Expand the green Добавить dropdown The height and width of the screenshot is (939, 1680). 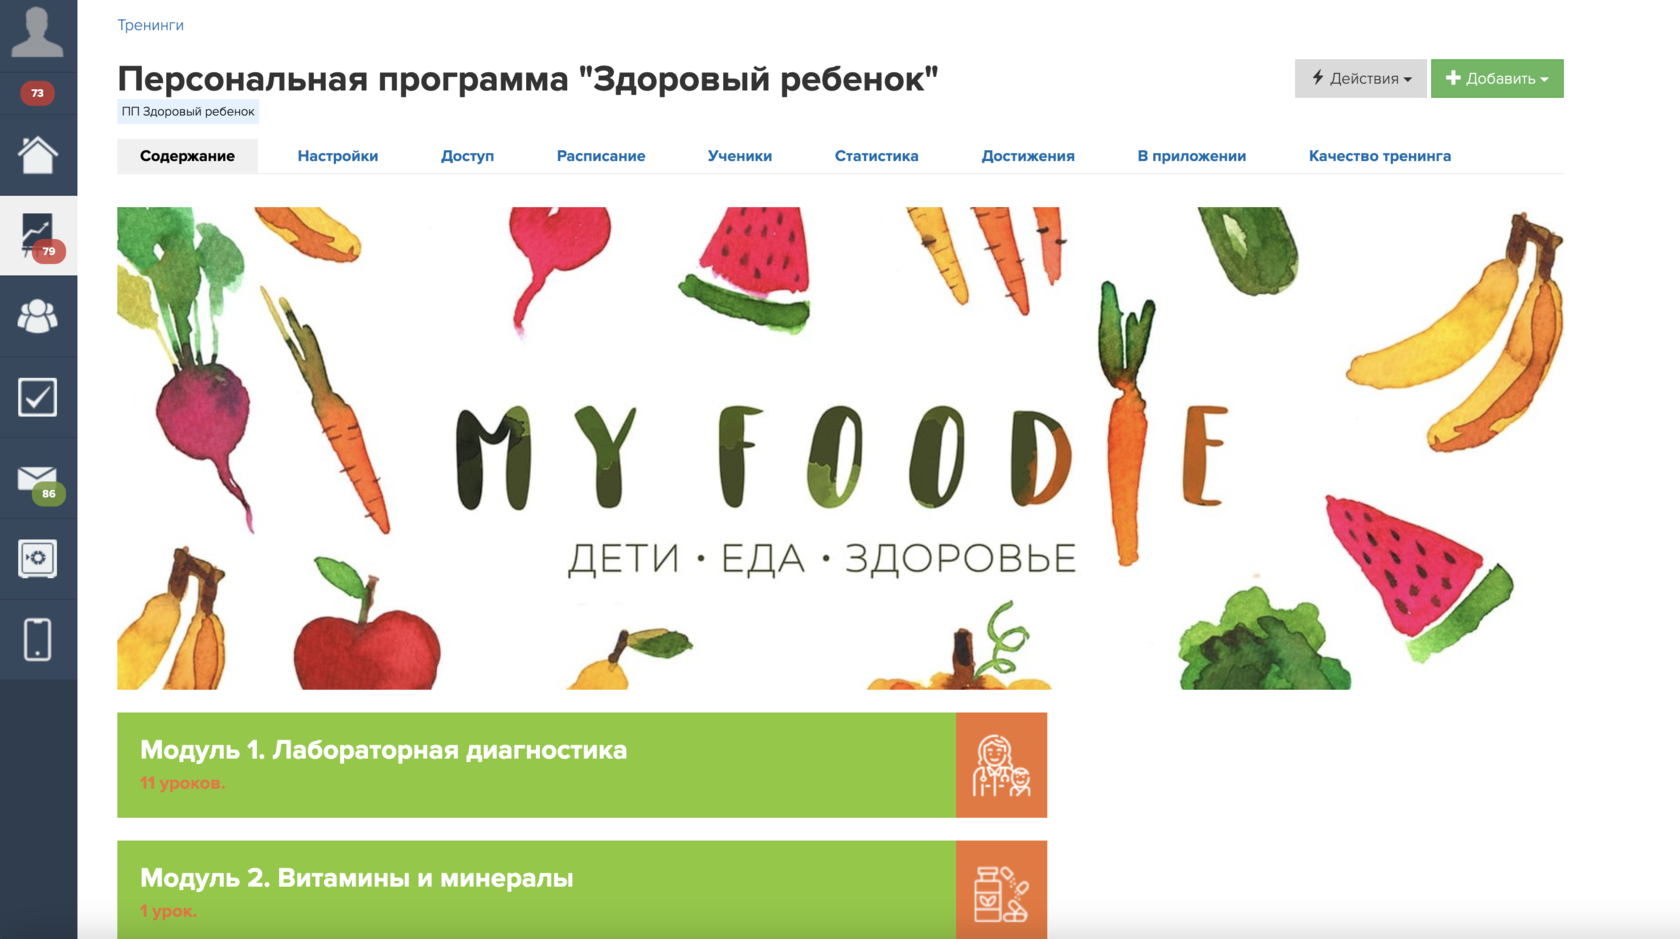tap(1497, 78)
